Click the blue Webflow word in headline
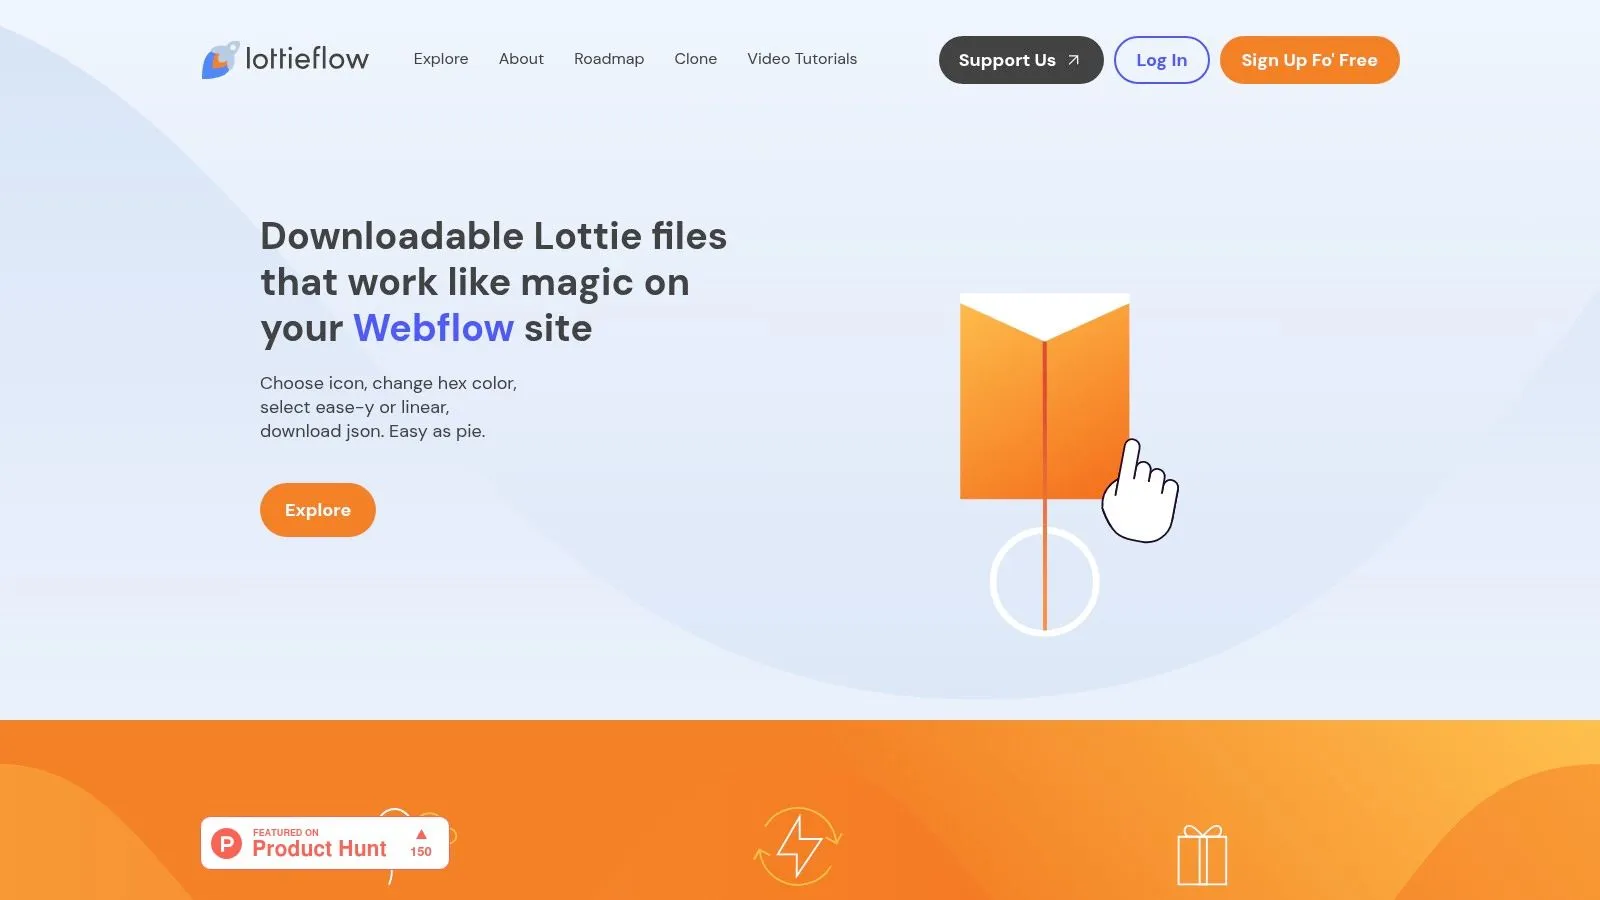 pos(434,328)
